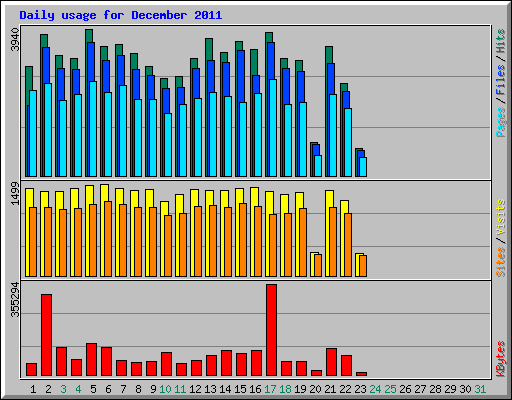The height and width of the screenshot is (400, 512).
Task: Click the orange Sites bar for day 22
Action: [348, 245]
